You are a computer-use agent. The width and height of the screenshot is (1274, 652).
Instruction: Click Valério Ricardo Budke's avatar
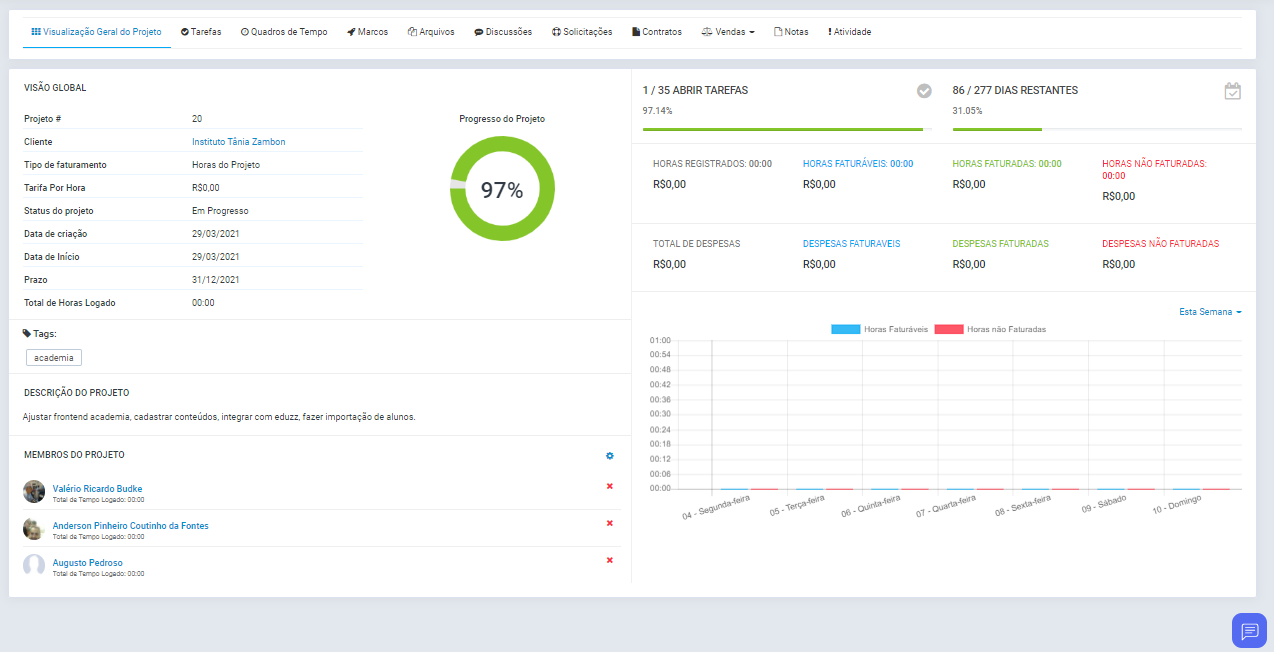[x=34, y=491]
